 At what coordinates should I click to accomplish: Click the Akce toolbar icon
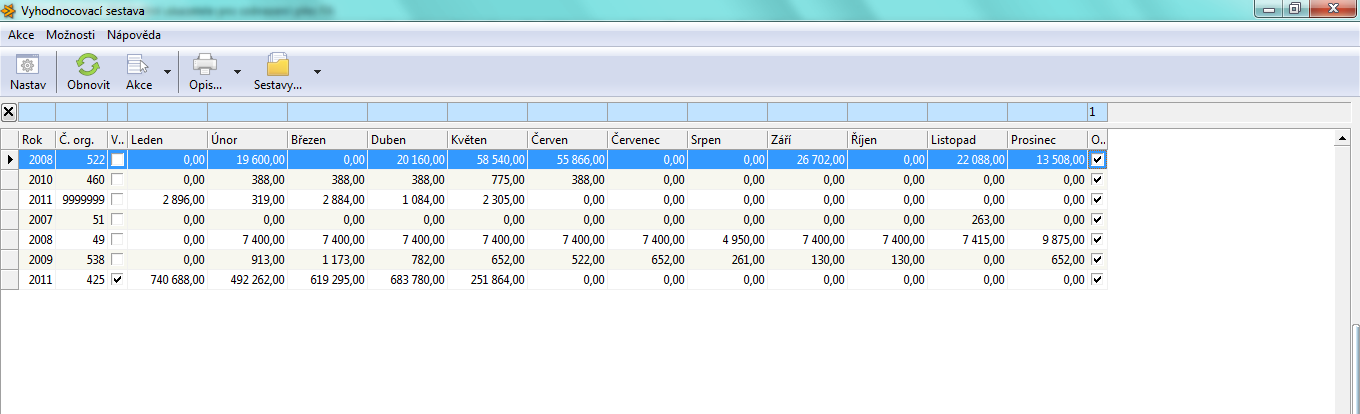[x=138, y=65]
